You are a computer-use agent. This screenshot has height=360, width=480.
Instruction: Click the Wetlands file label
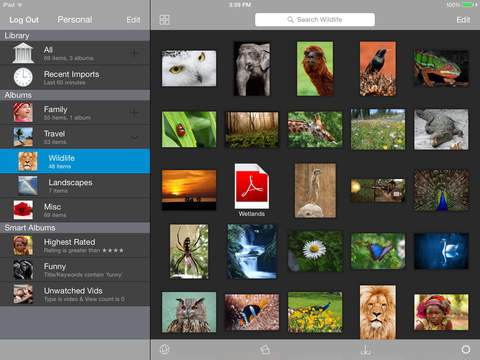click(x=252, y=214)
